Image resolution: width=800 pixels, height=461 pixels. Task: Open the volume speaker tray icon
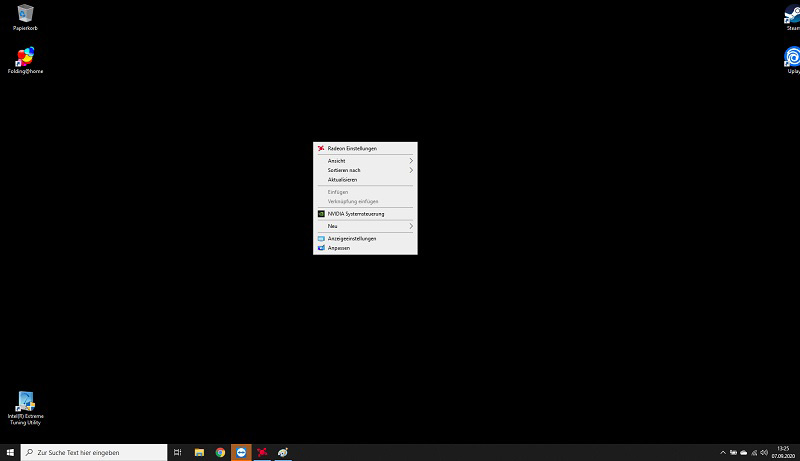click(764, 452)
